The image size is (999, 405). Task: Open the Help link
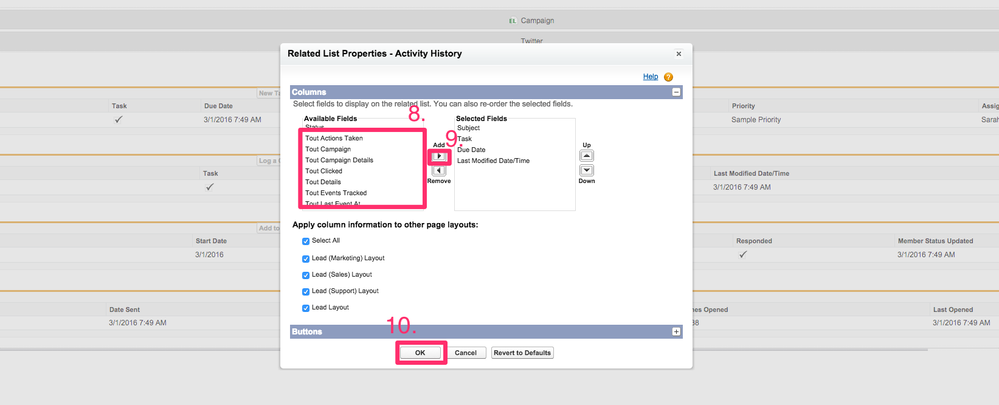[x=650, y=77]
